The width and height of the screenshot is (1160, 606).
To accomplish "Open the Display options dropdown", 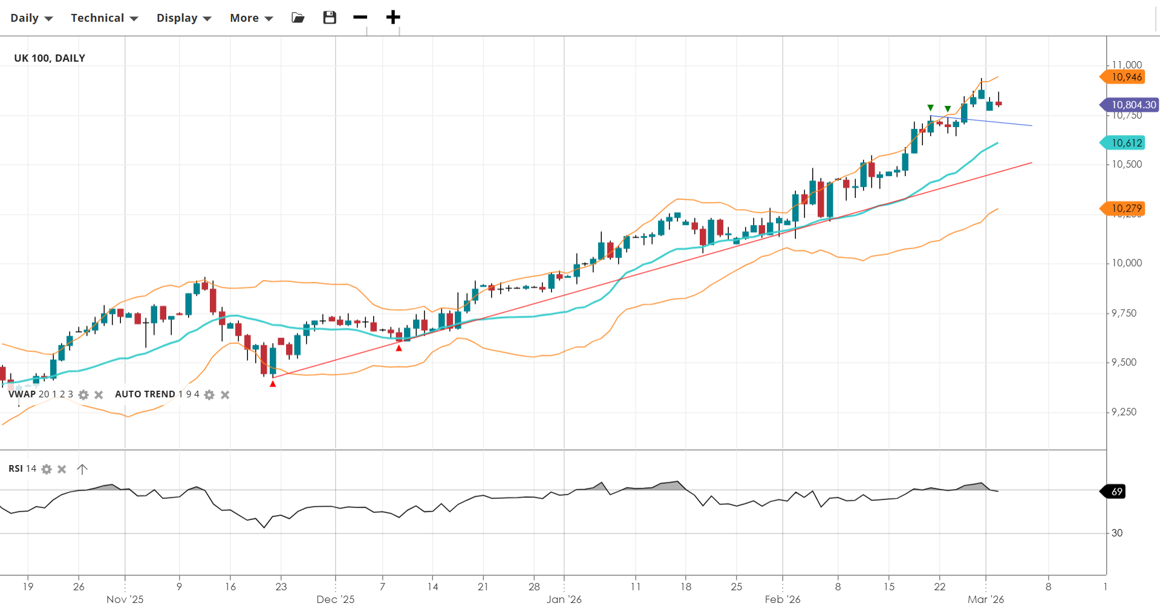I will pyautogui.click(x=183, y=18).
